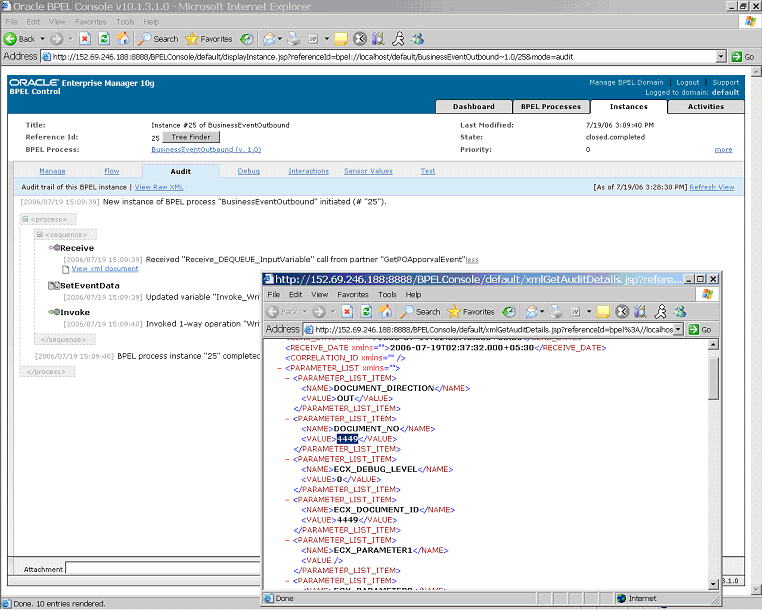Viewport: 762px width, 610px height.
Task: Open Back button history dropdown arrow
Action: click(43, 39)
